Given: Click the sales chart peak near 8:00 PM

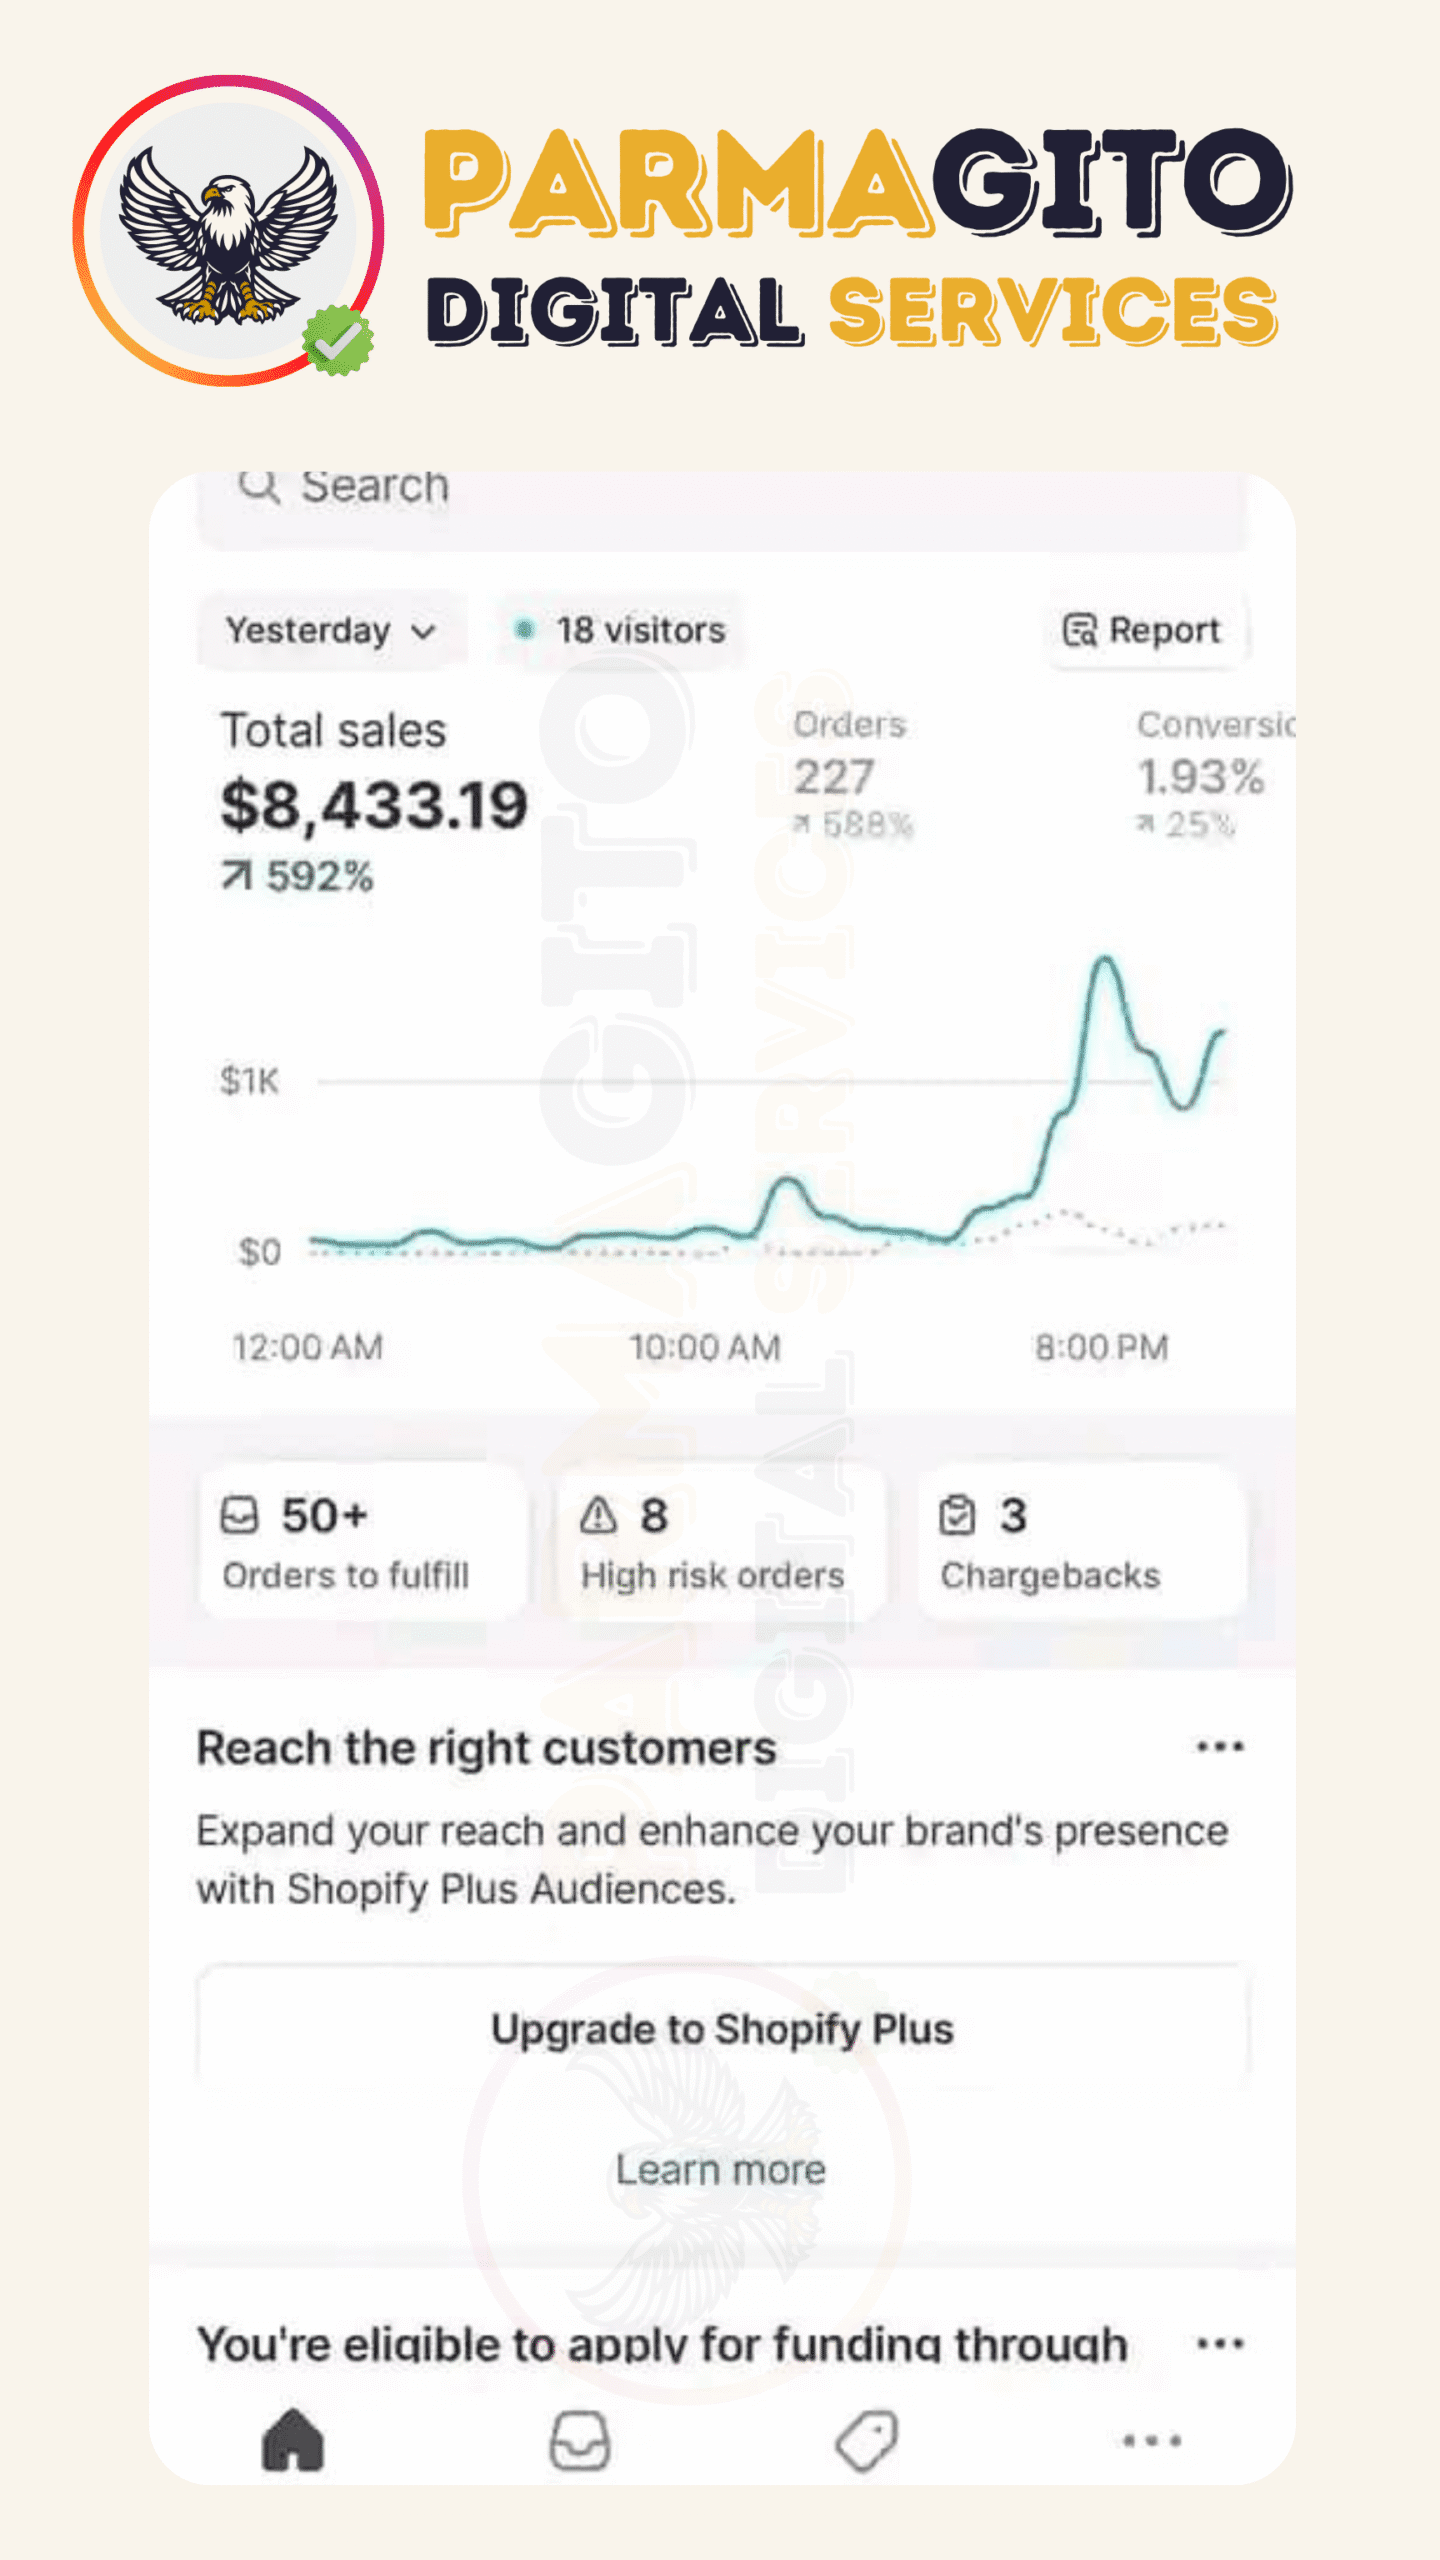Looking at the screenshot, I should coord(1104,962).
